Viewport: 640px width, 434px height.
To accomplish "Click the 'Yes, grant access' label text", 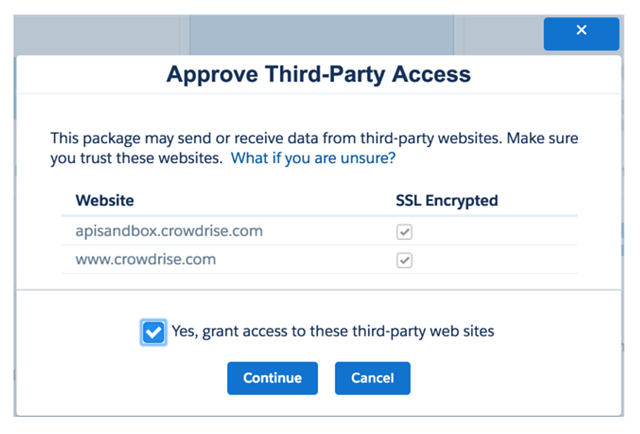I will point(333,332).
